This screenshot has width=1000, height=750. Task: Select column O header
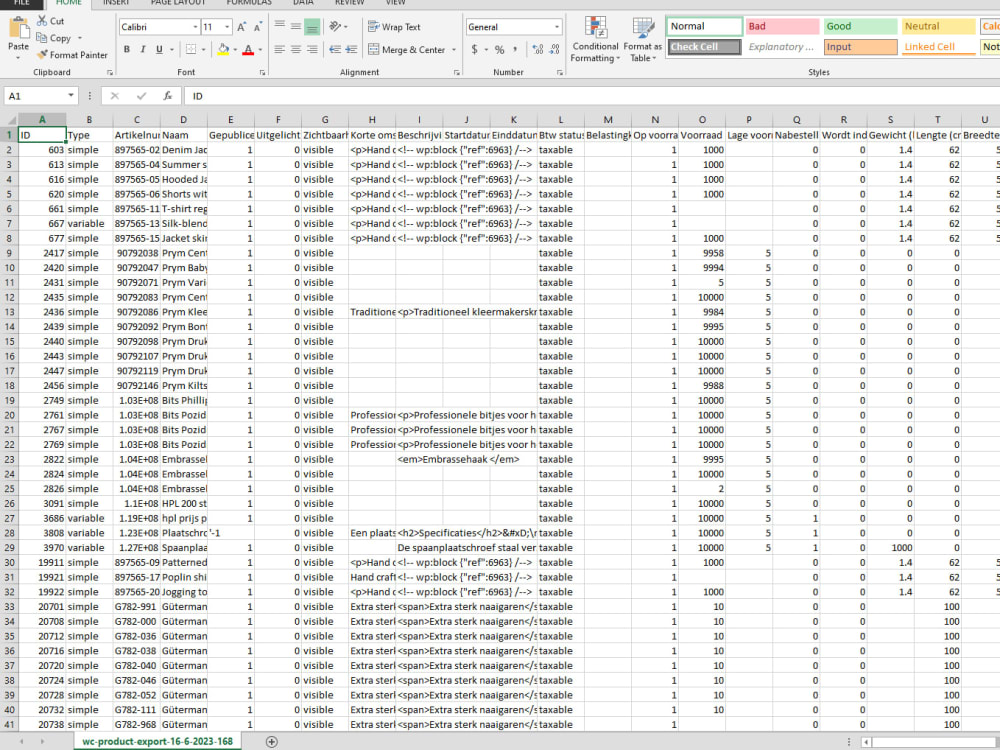(x=702, y=119)
